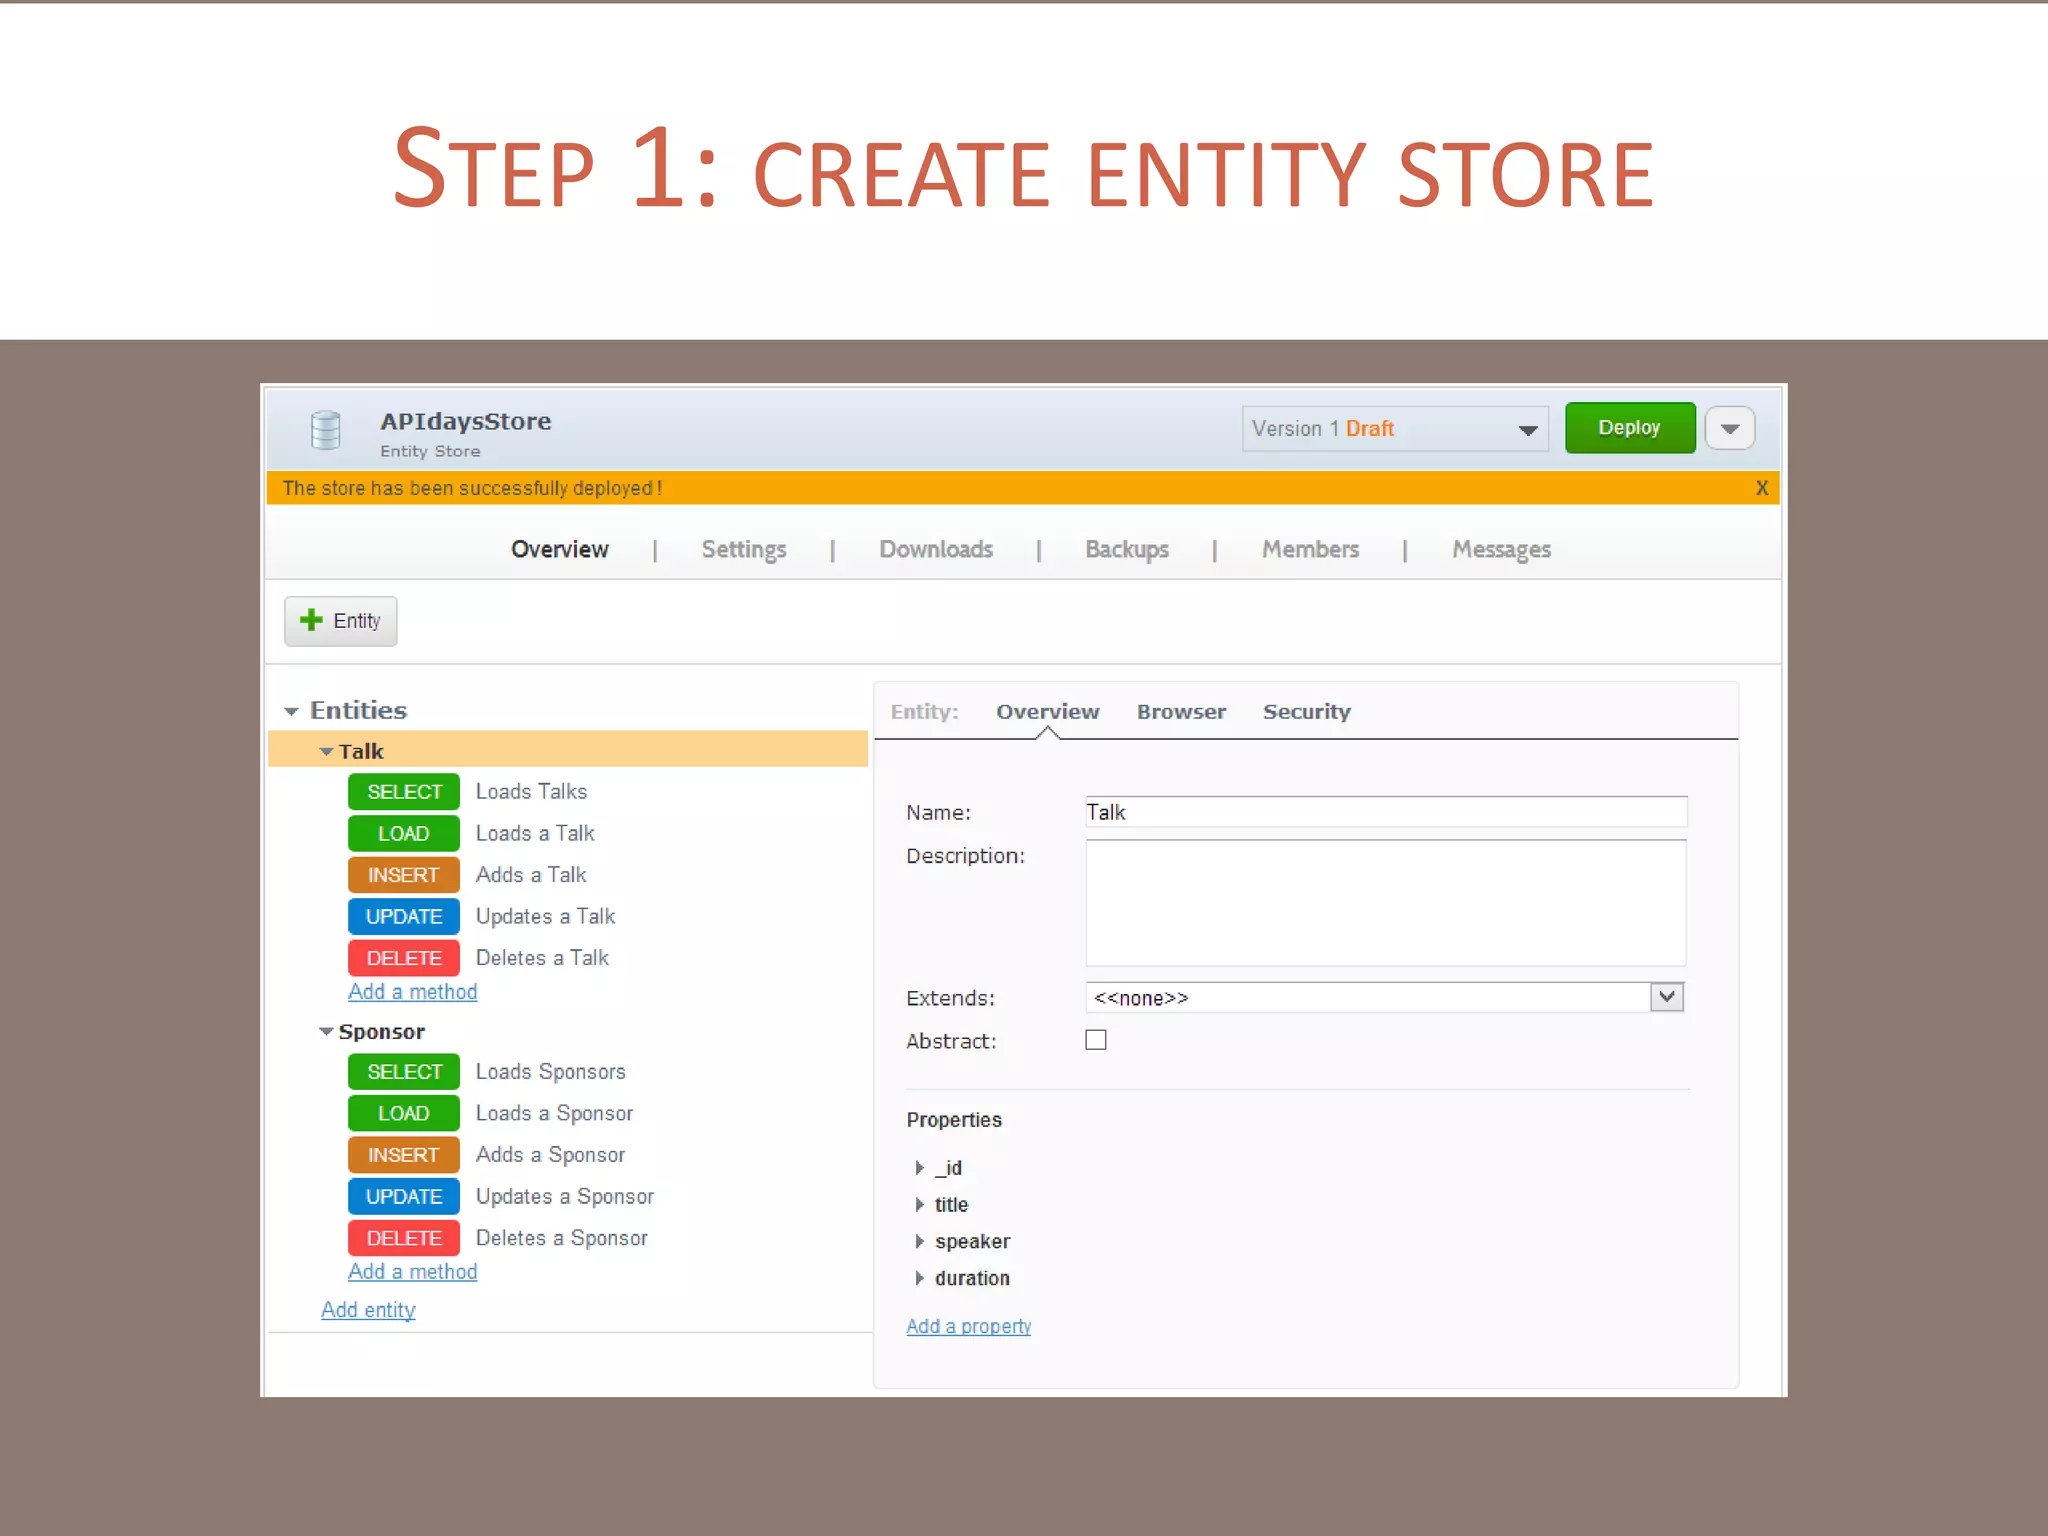Select the SELECT method Loads Sponsors

[x=404, y=1071]
